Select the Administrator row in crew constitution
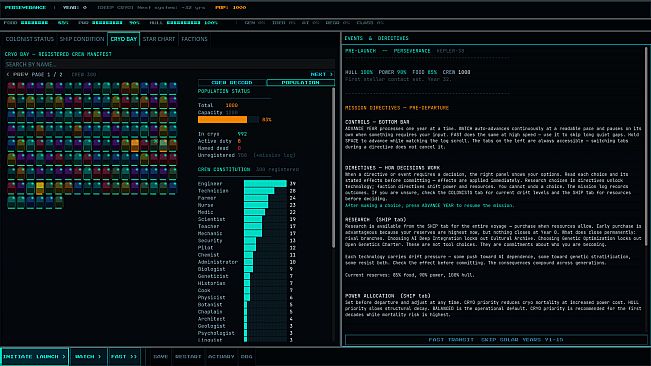The image size is (651, 366). (247, 262)
